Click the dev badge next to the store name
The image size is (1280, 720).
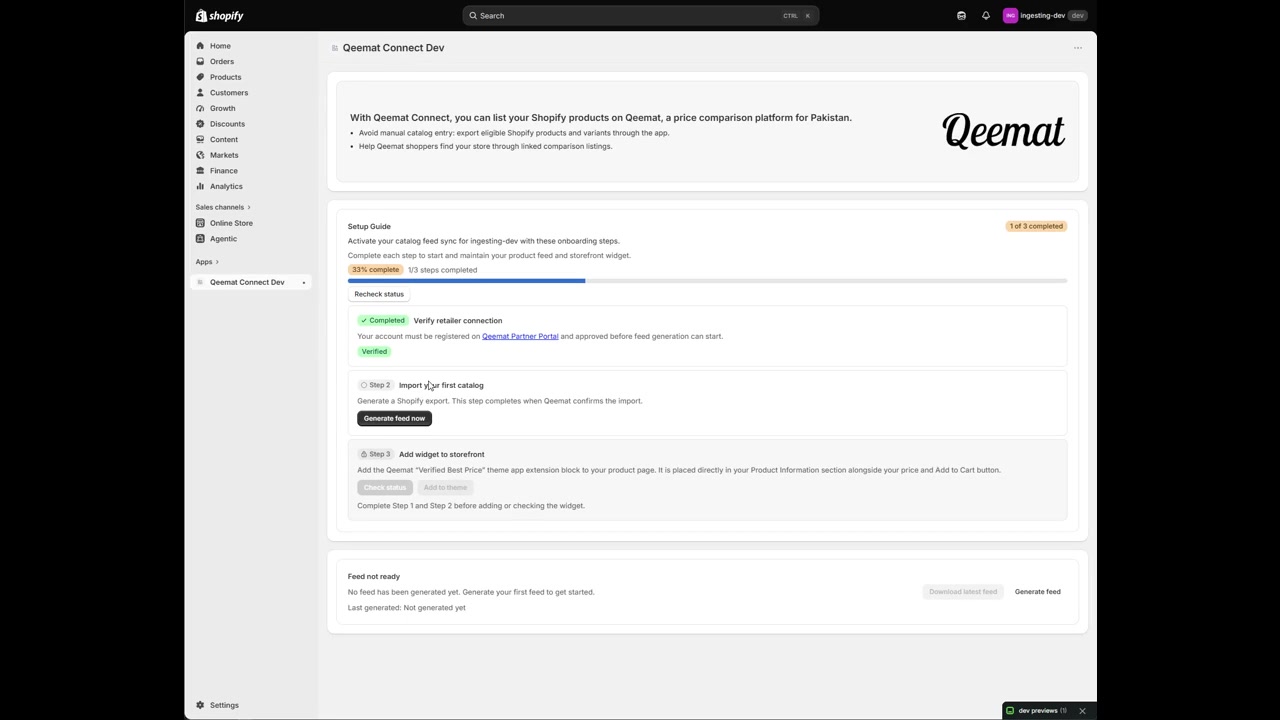[x=1077, y=16]
